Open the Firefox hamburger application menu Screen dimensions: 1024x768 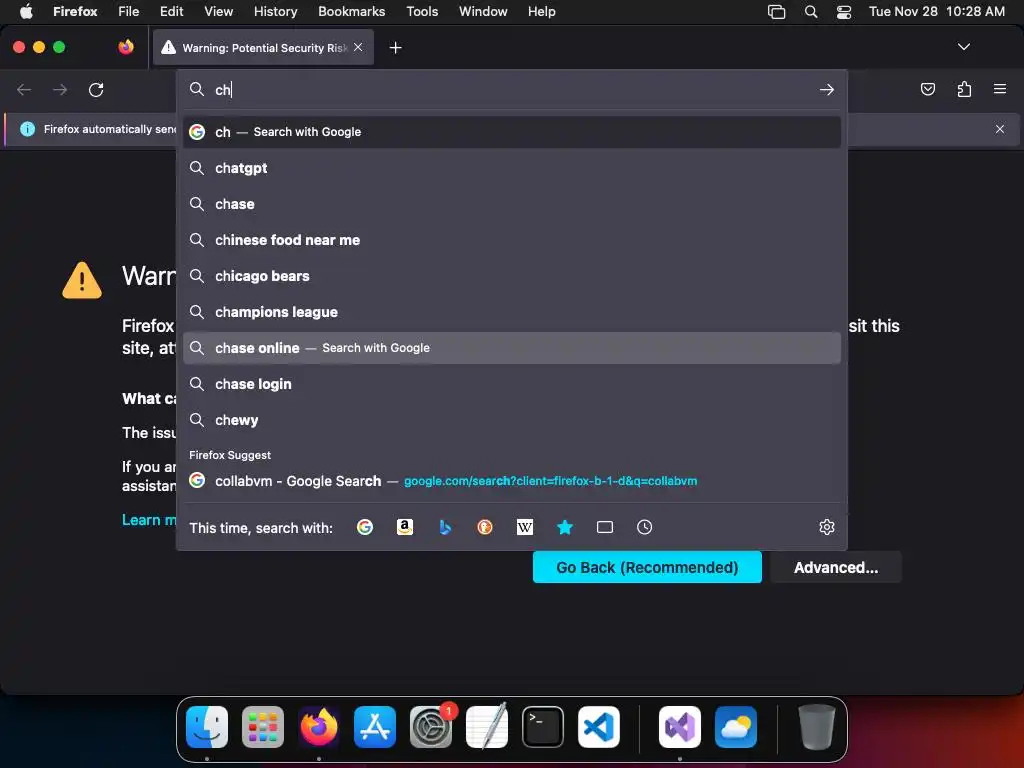1000,89
